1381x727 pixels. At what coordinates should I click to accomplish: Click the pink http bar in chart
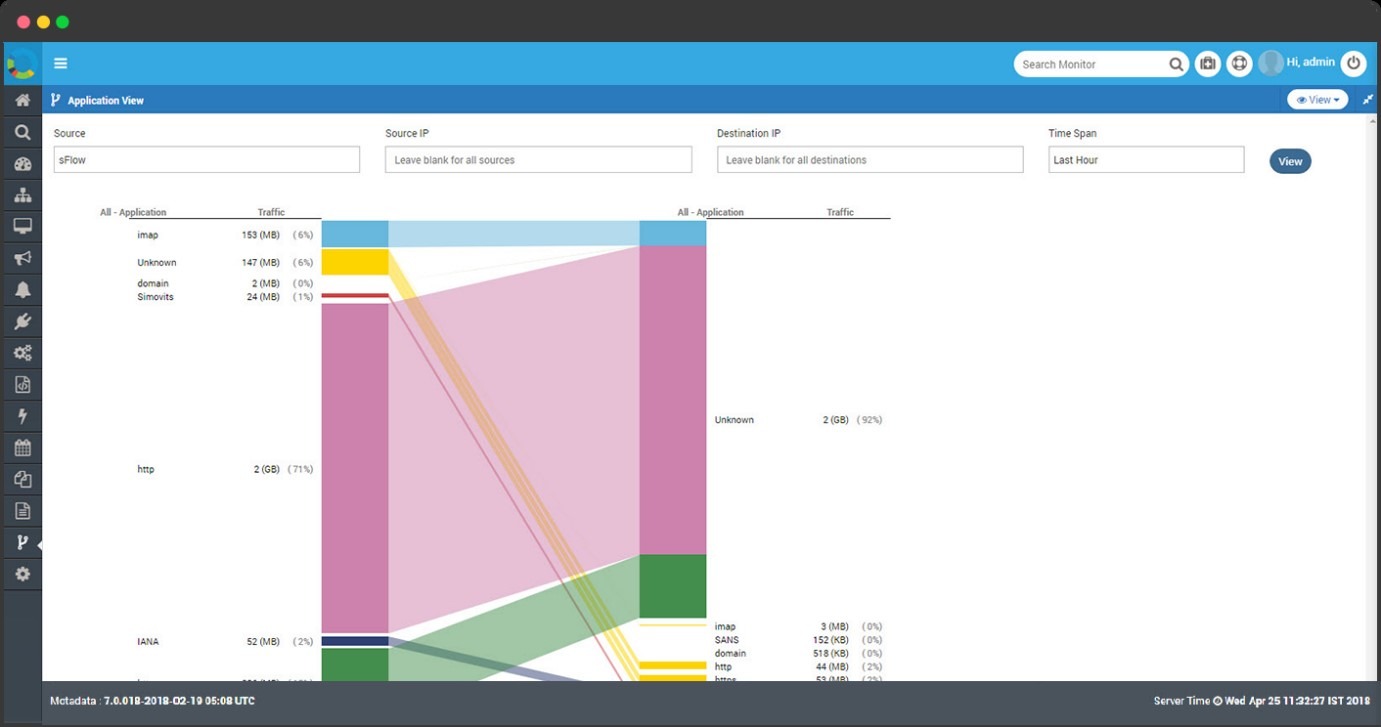tap(355, 468)
